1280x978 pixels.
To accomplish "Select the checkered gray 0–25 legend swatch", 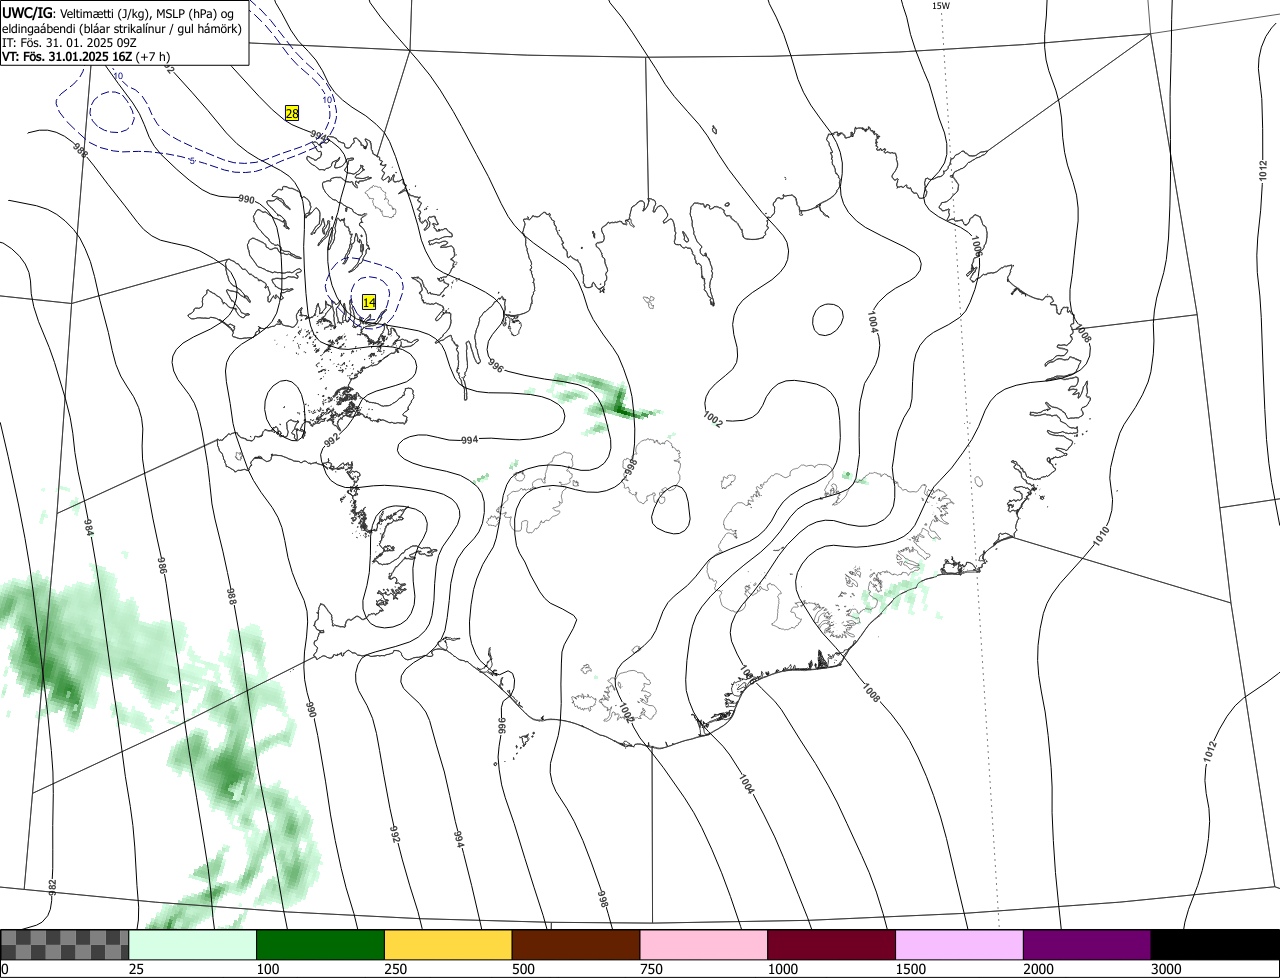I will click(x=65, y=944).
